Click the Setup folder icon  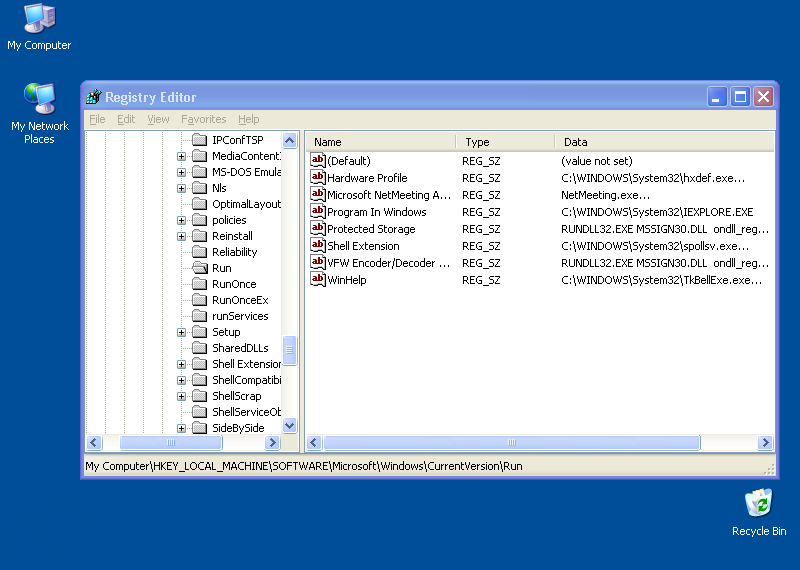[x=199, y=332]
